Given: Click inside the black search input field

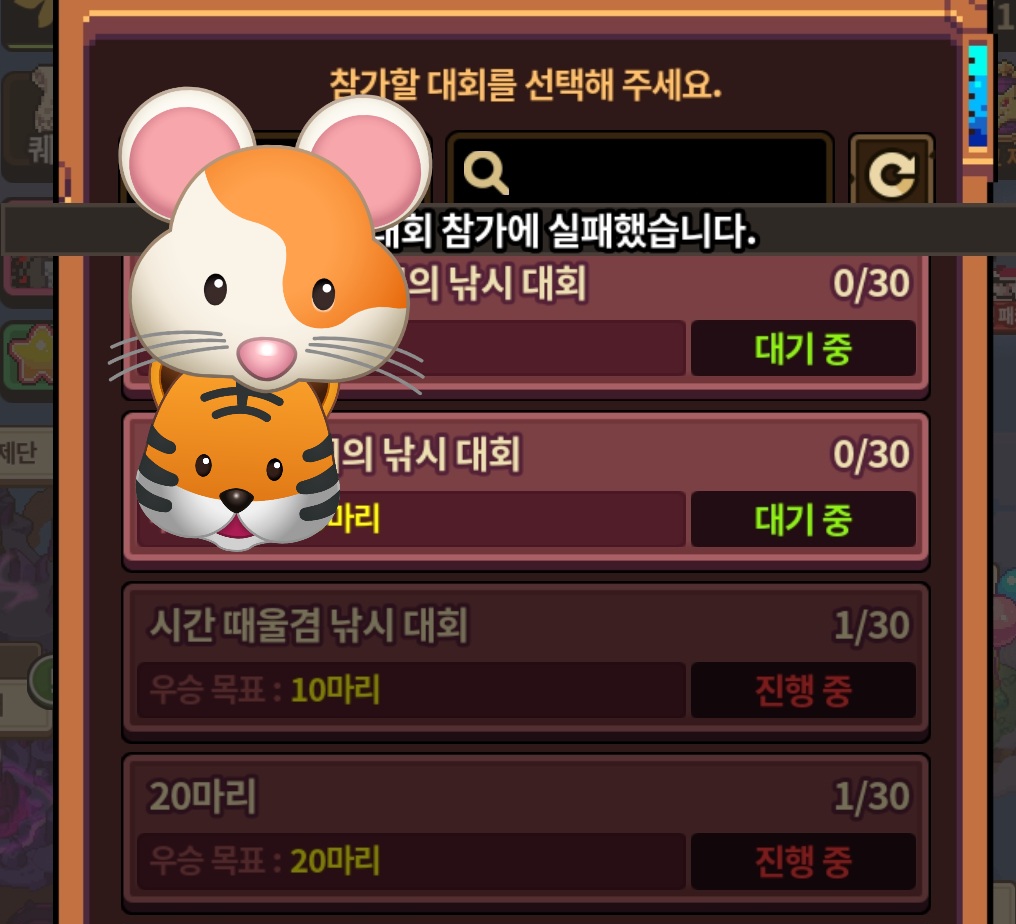Looking at the screenshot, I should 640,171.
